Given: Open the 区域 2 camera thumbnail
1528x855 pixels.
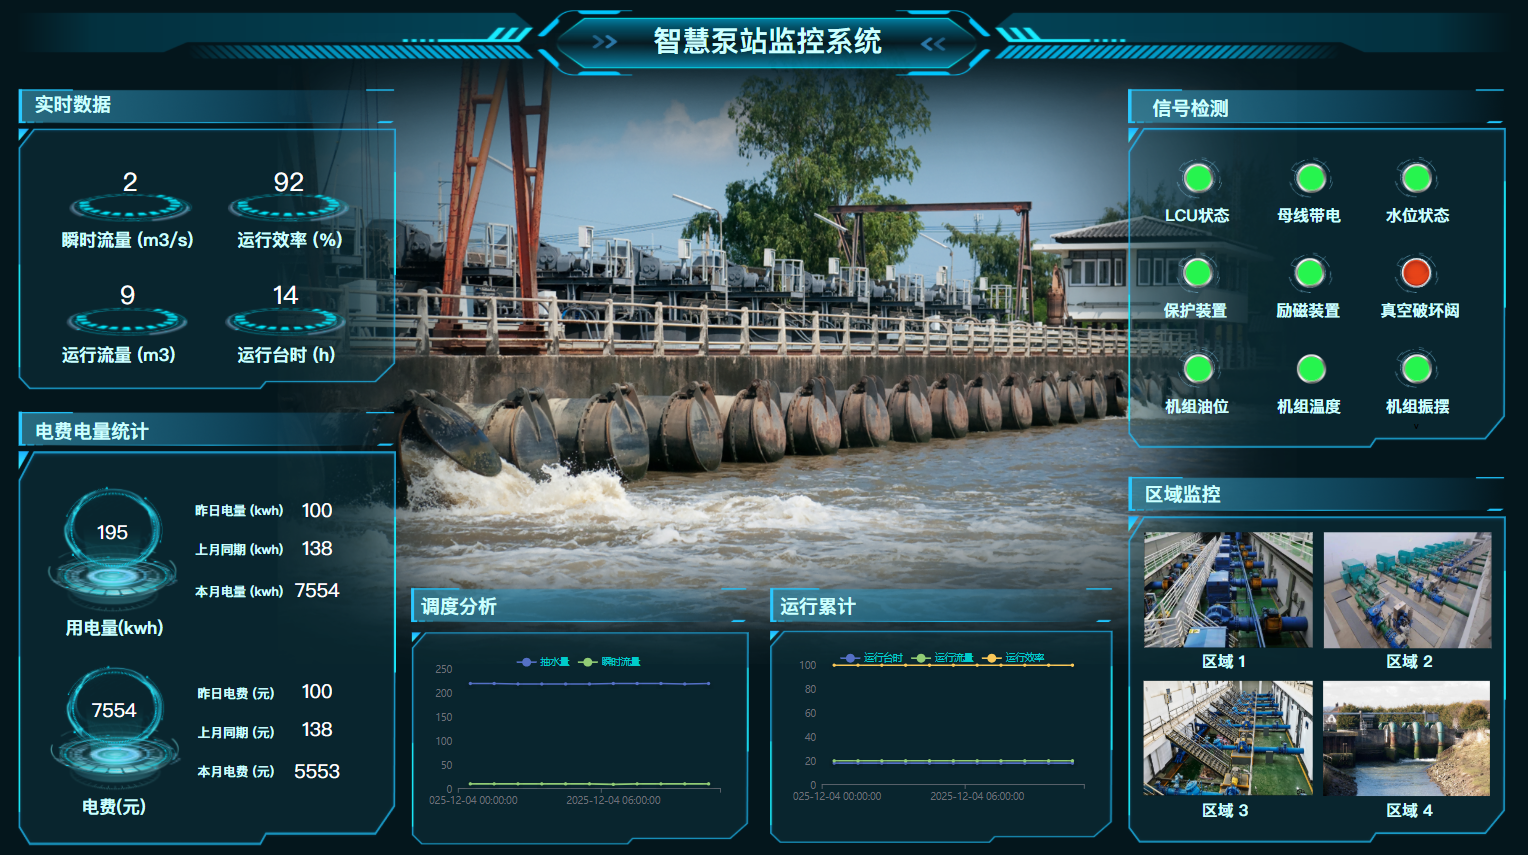Looking at the screenshot, I should click(1407, 590).
